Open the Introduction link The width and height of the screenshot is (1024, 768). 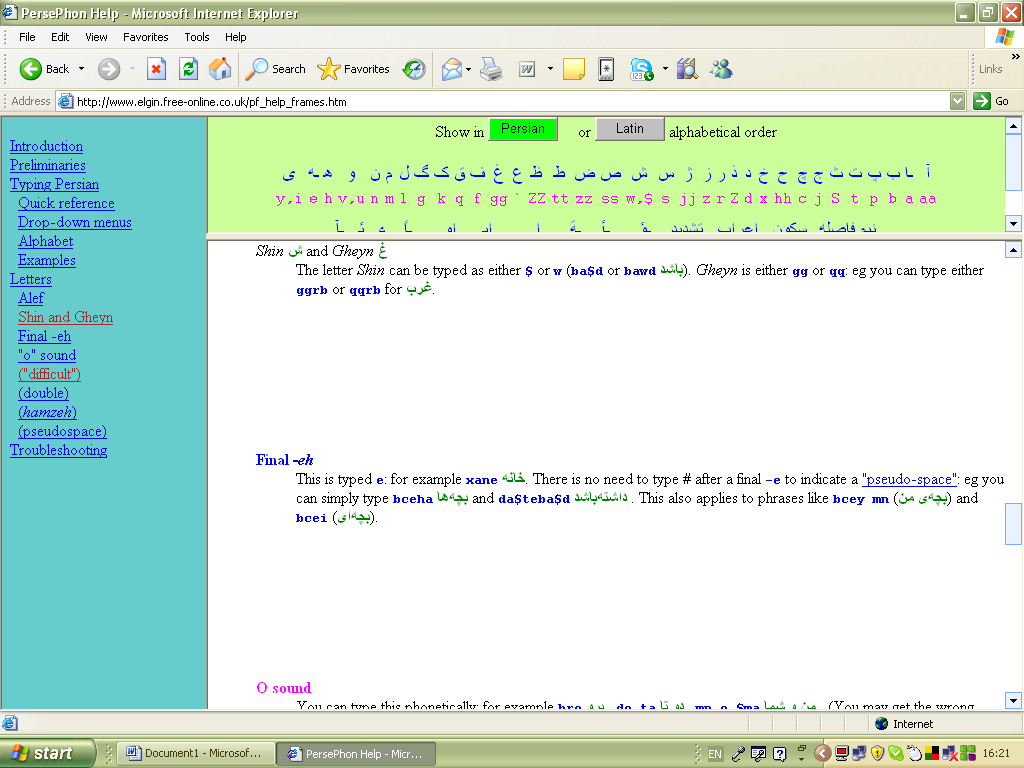coord(46,146)
